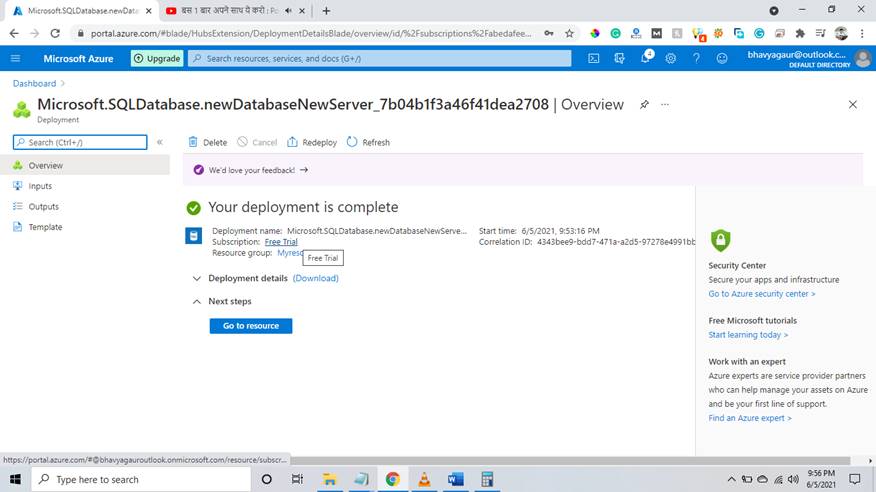Open portal settings gear
Screen dimensions: 876x492
670,58
